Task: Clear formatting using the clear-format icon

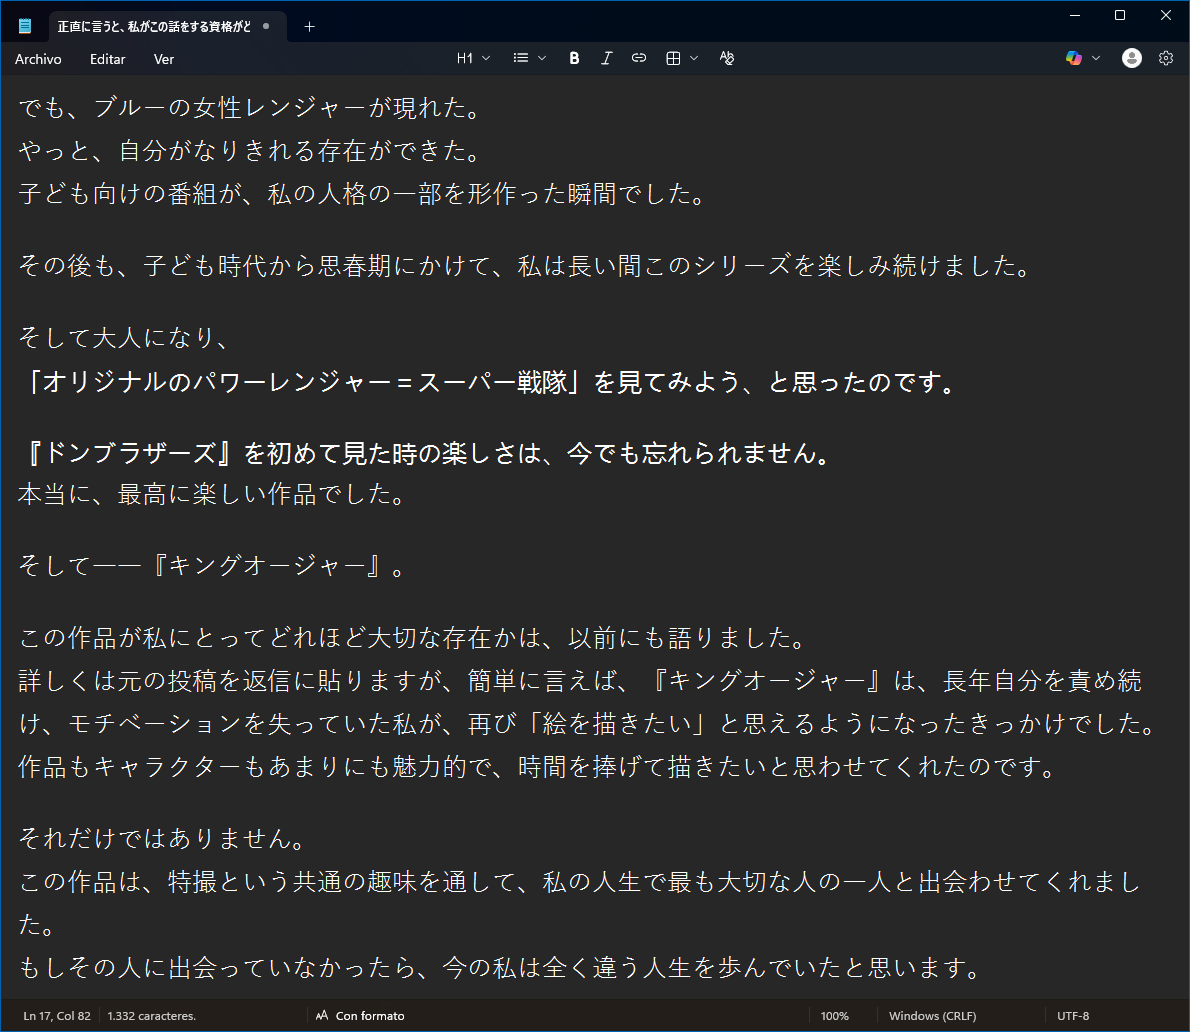Action: point(727,58)
